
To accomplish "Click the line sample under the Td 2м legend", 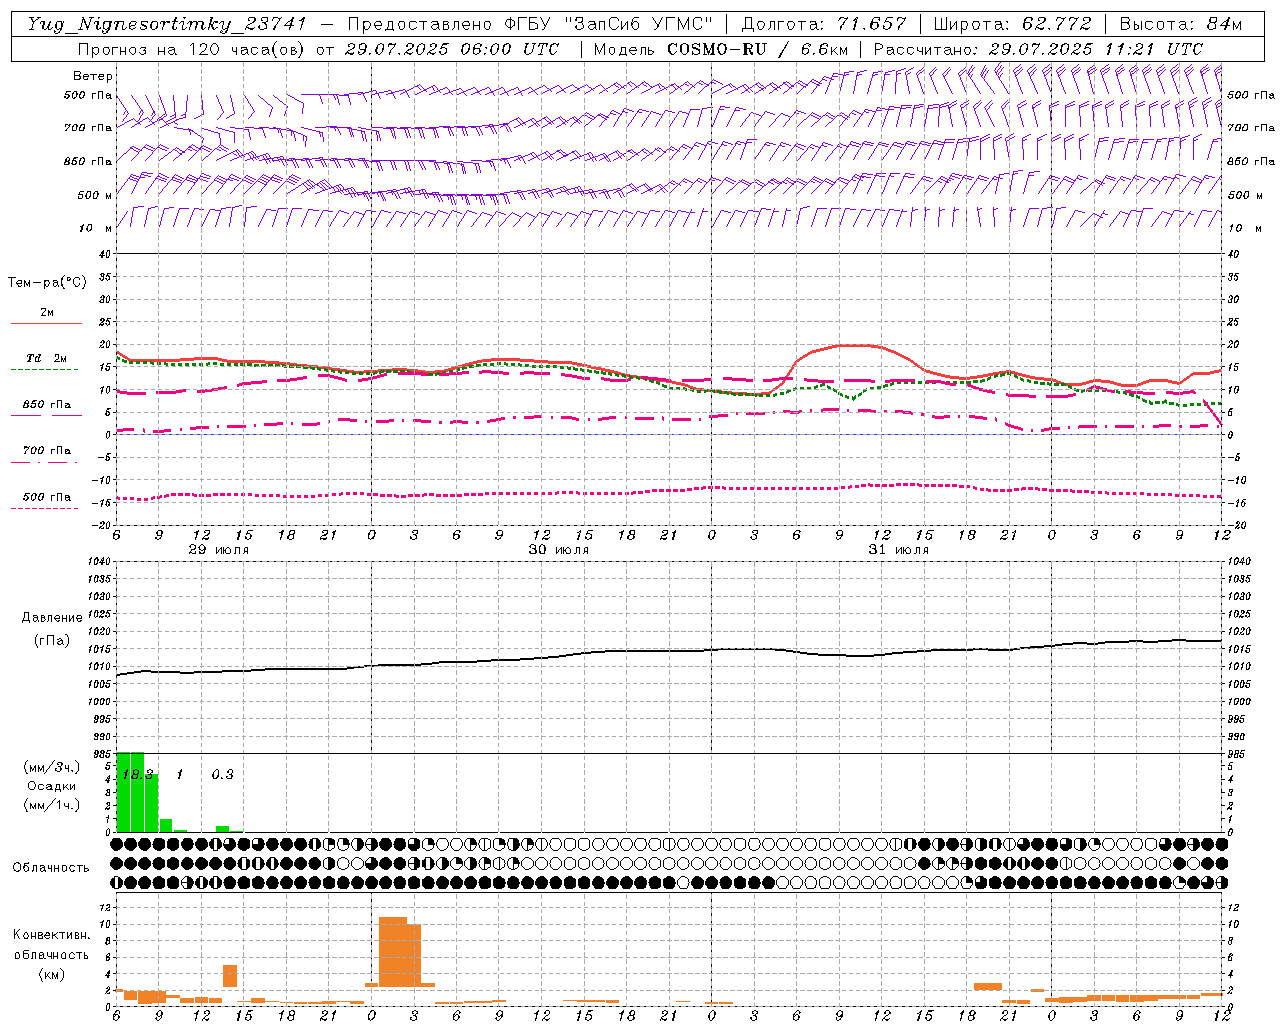I will click(x=44, y=370).
